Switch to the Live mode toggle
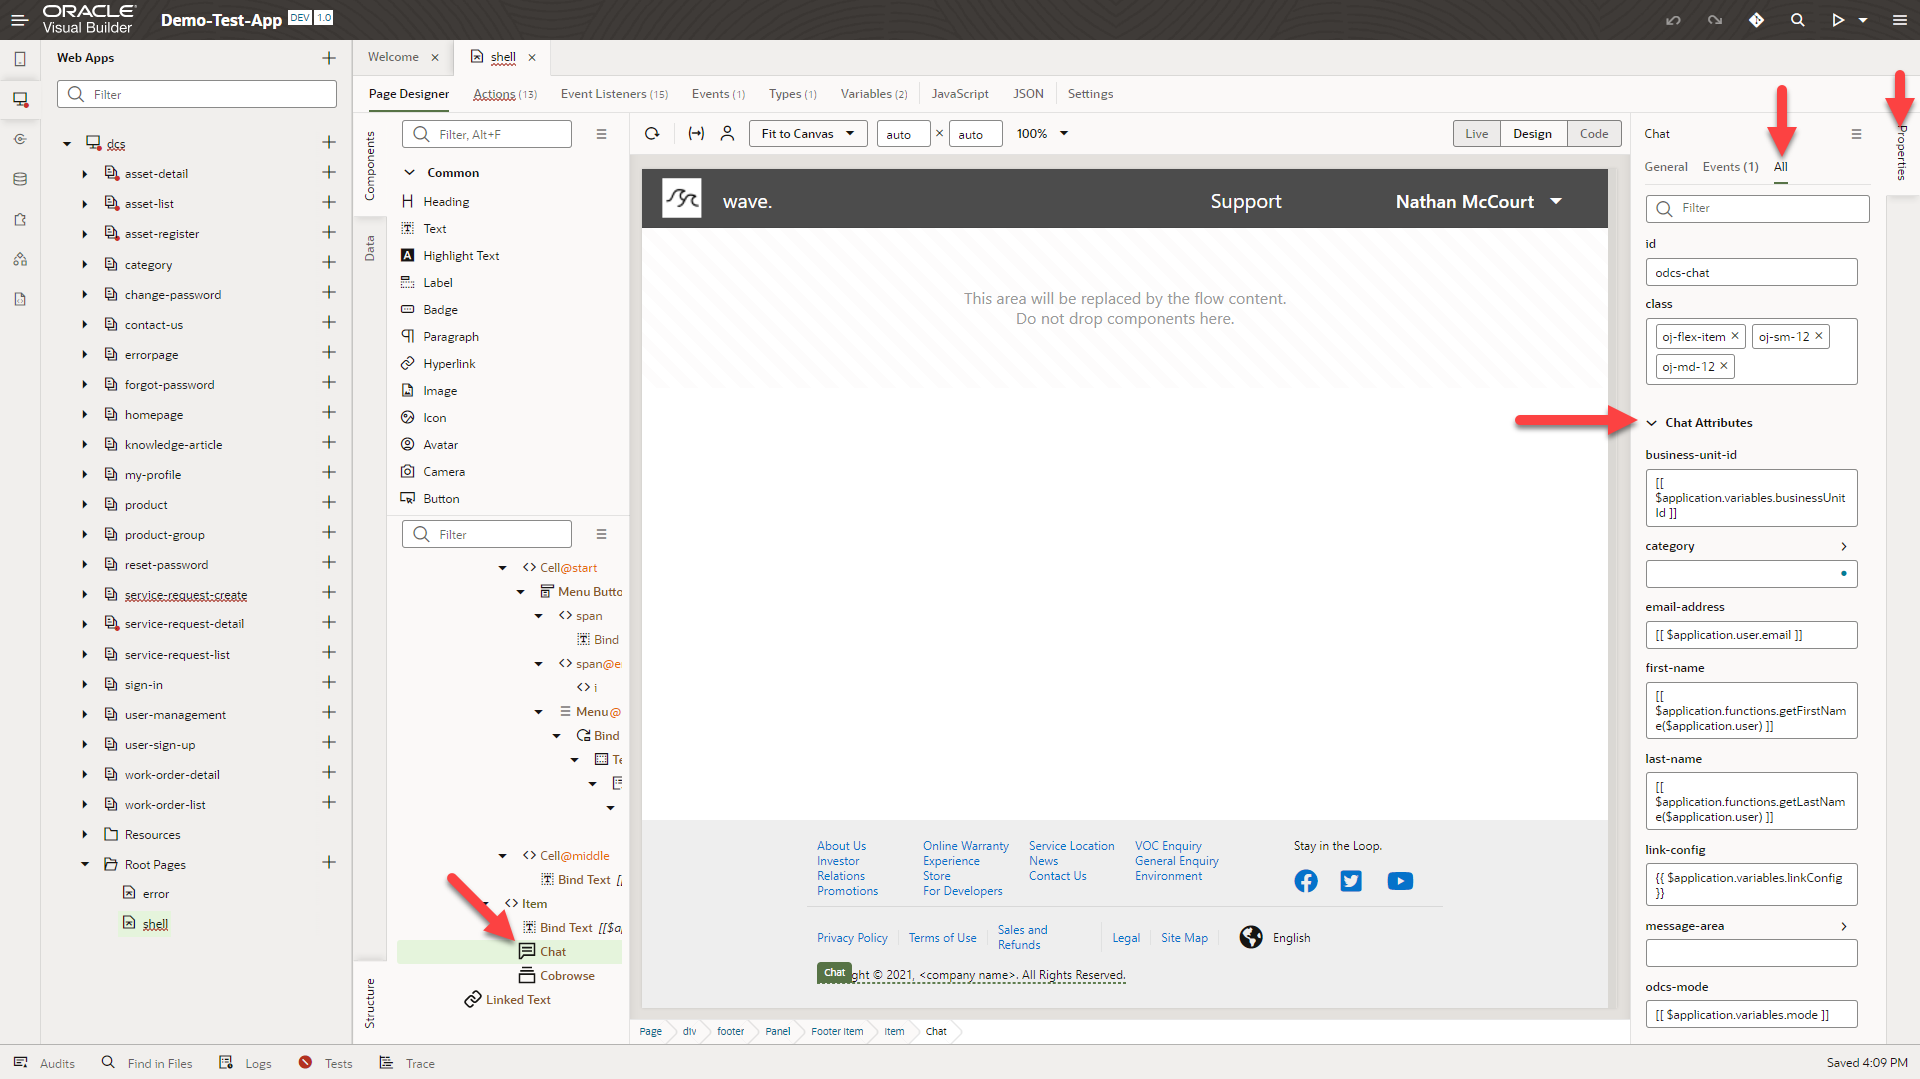The width and height of the screenshot is (1920, 1079). click(x=1477, y=133)
